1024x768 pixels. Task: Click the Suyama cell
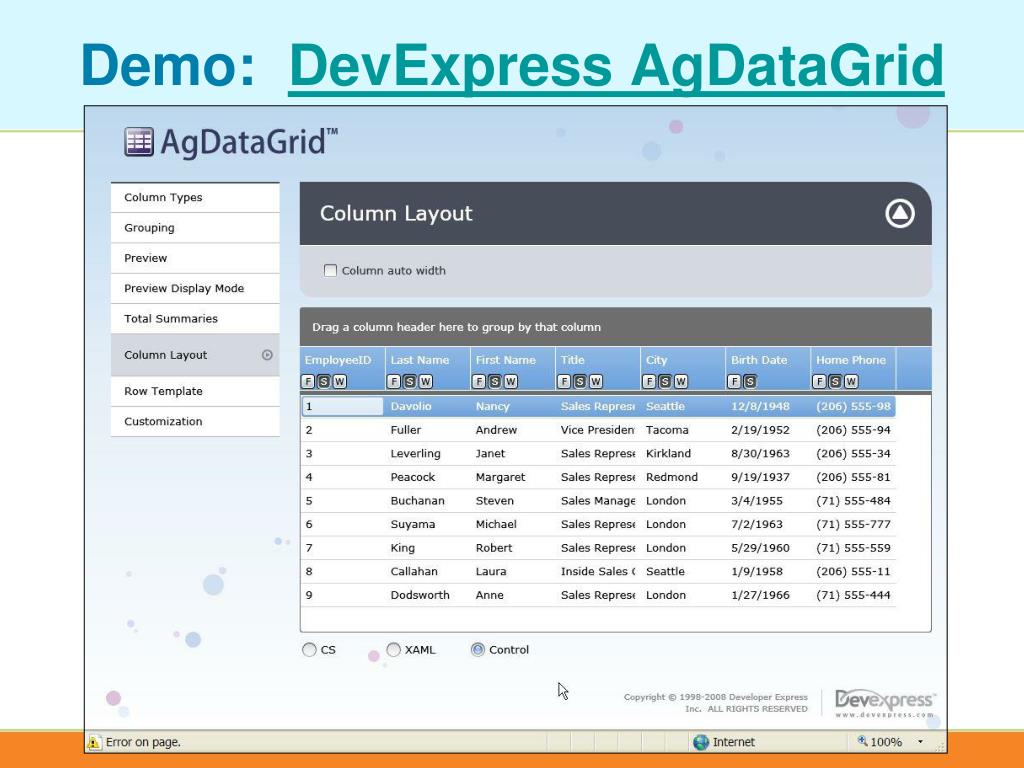tap(413, 524)
